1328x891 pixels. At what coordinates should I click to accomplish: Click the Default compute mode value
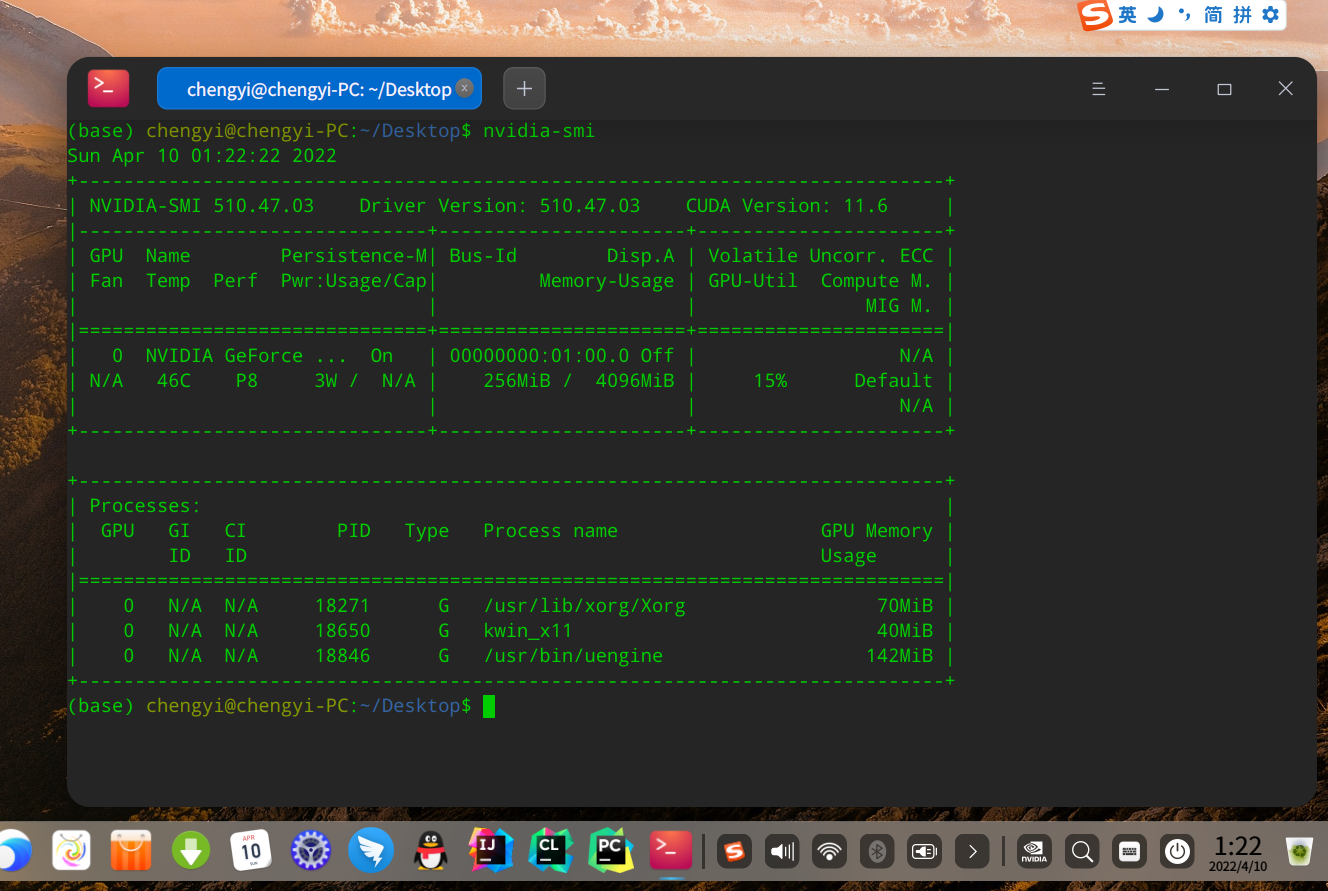click(x=893, y=381)
